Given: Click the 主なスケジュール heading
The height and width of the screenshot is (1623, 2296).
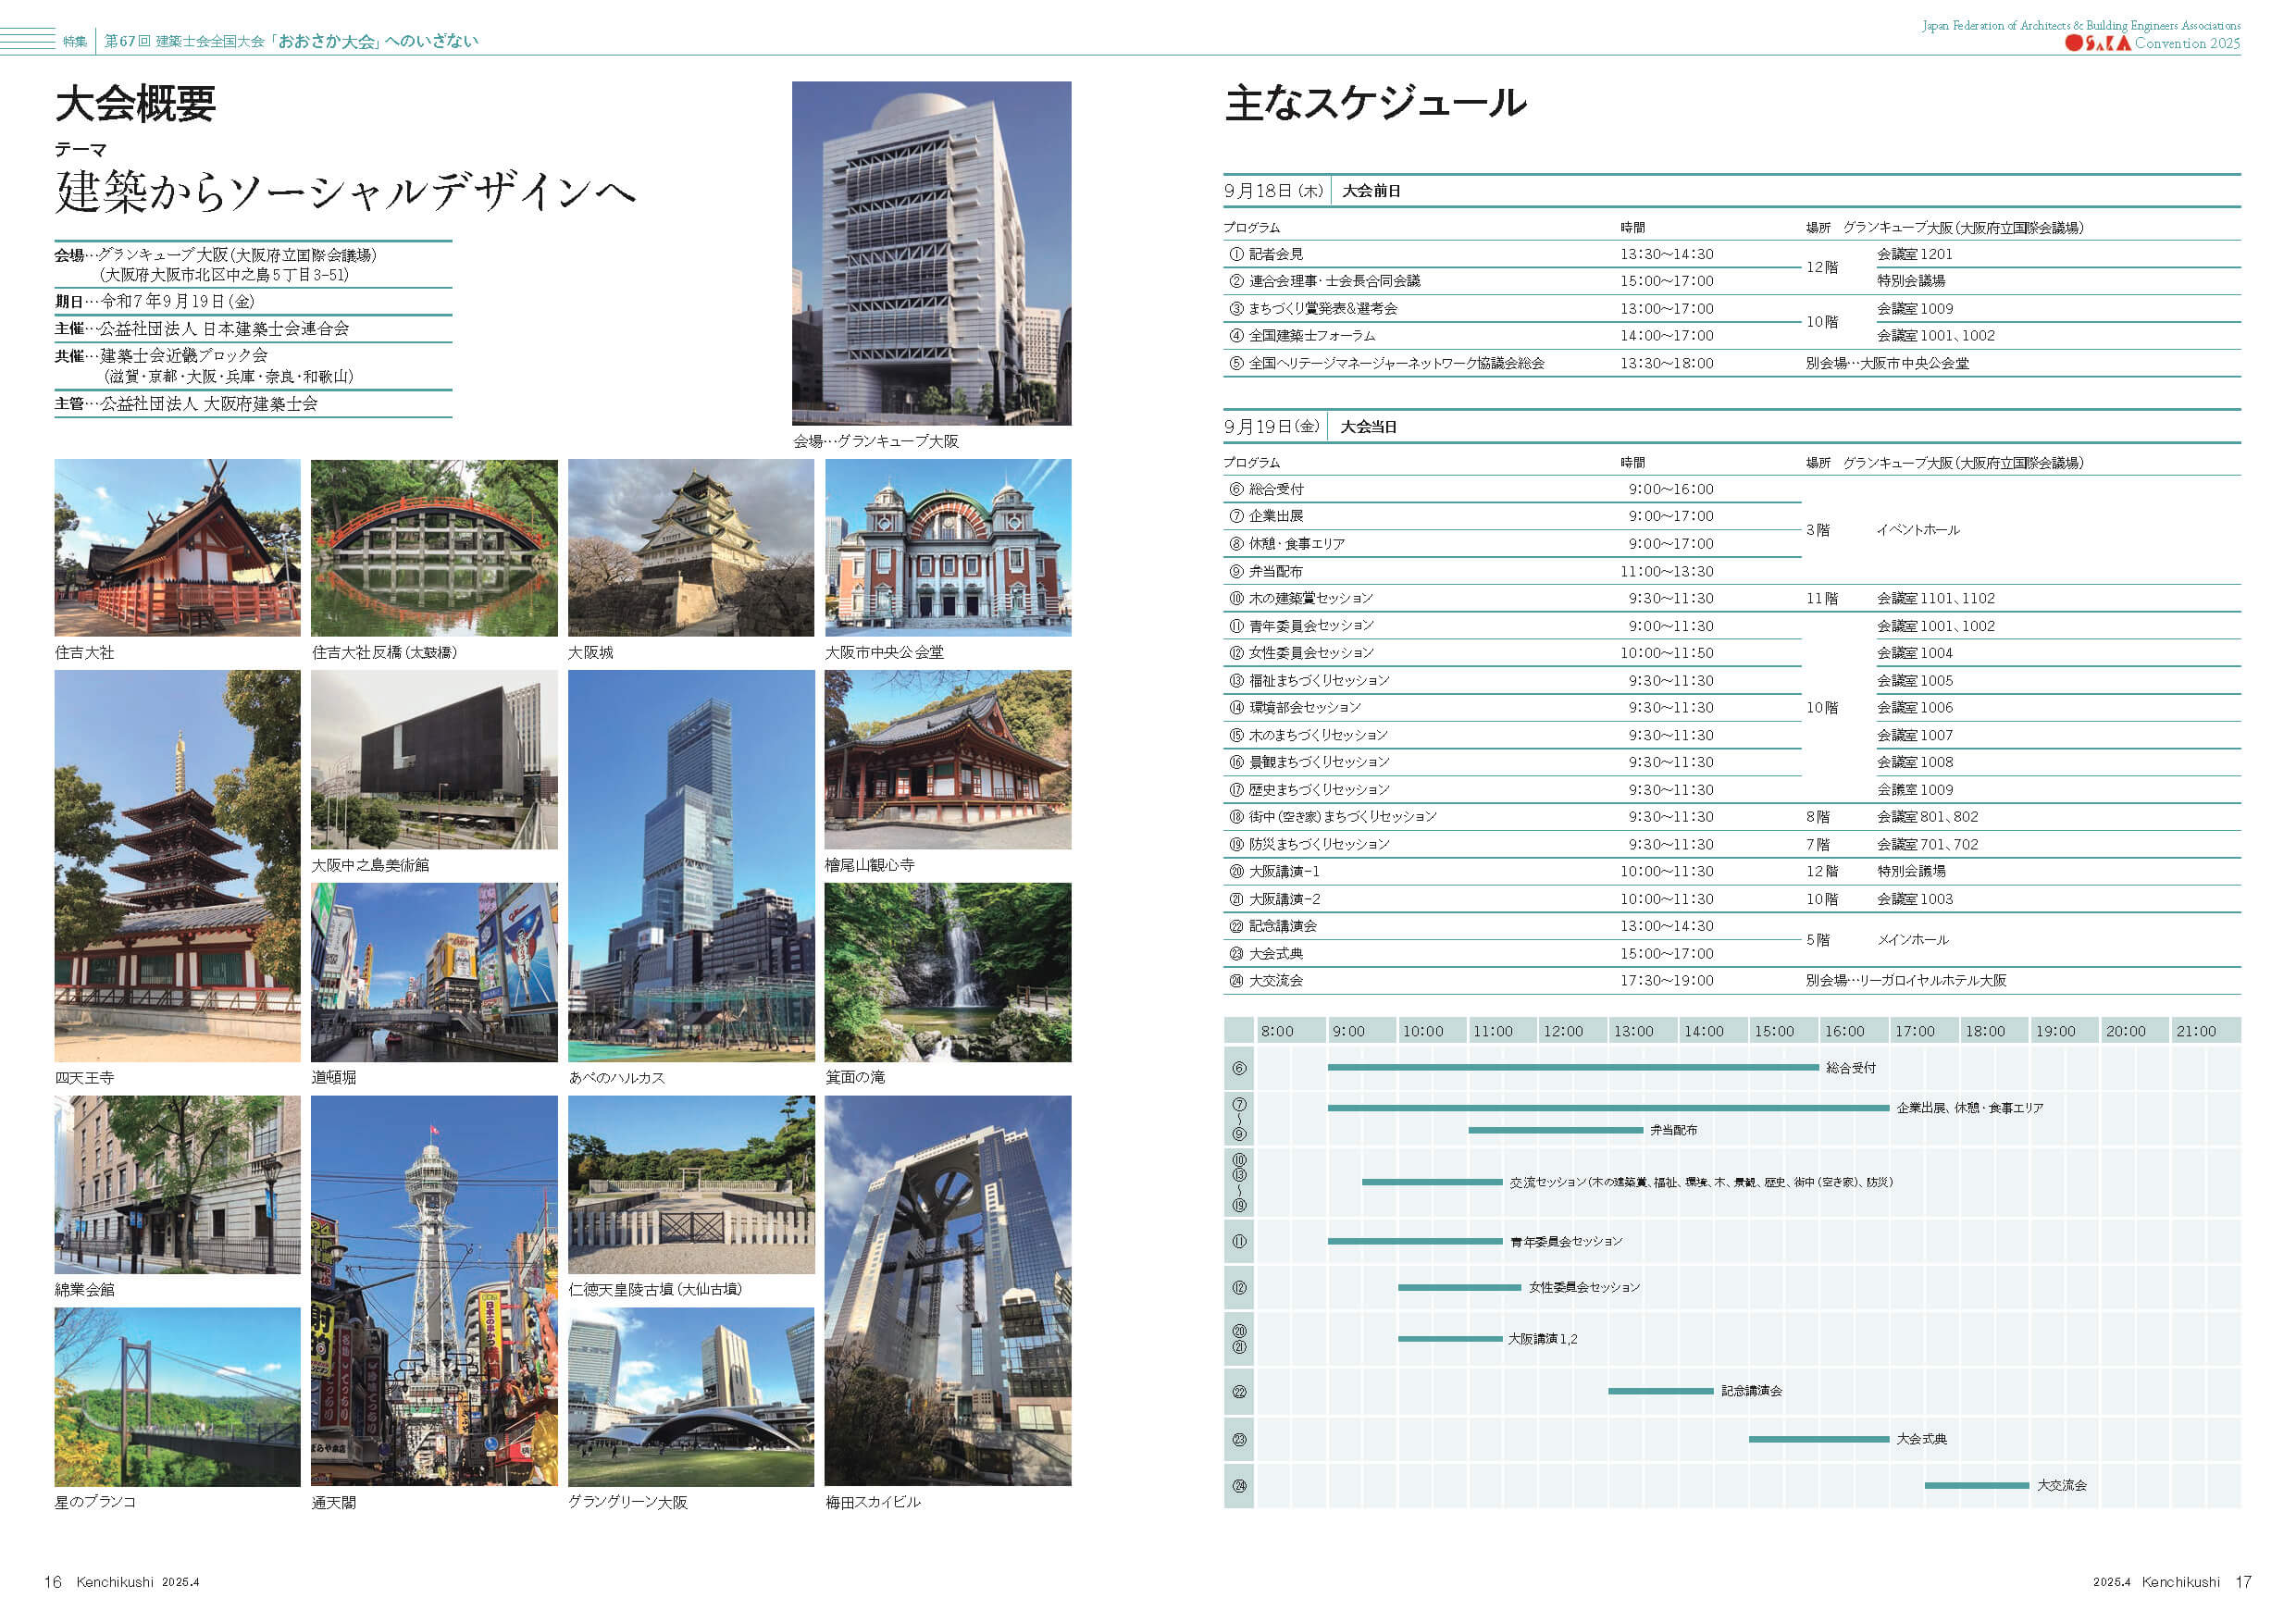Looking at the screenshot, I should point(1375,103).
